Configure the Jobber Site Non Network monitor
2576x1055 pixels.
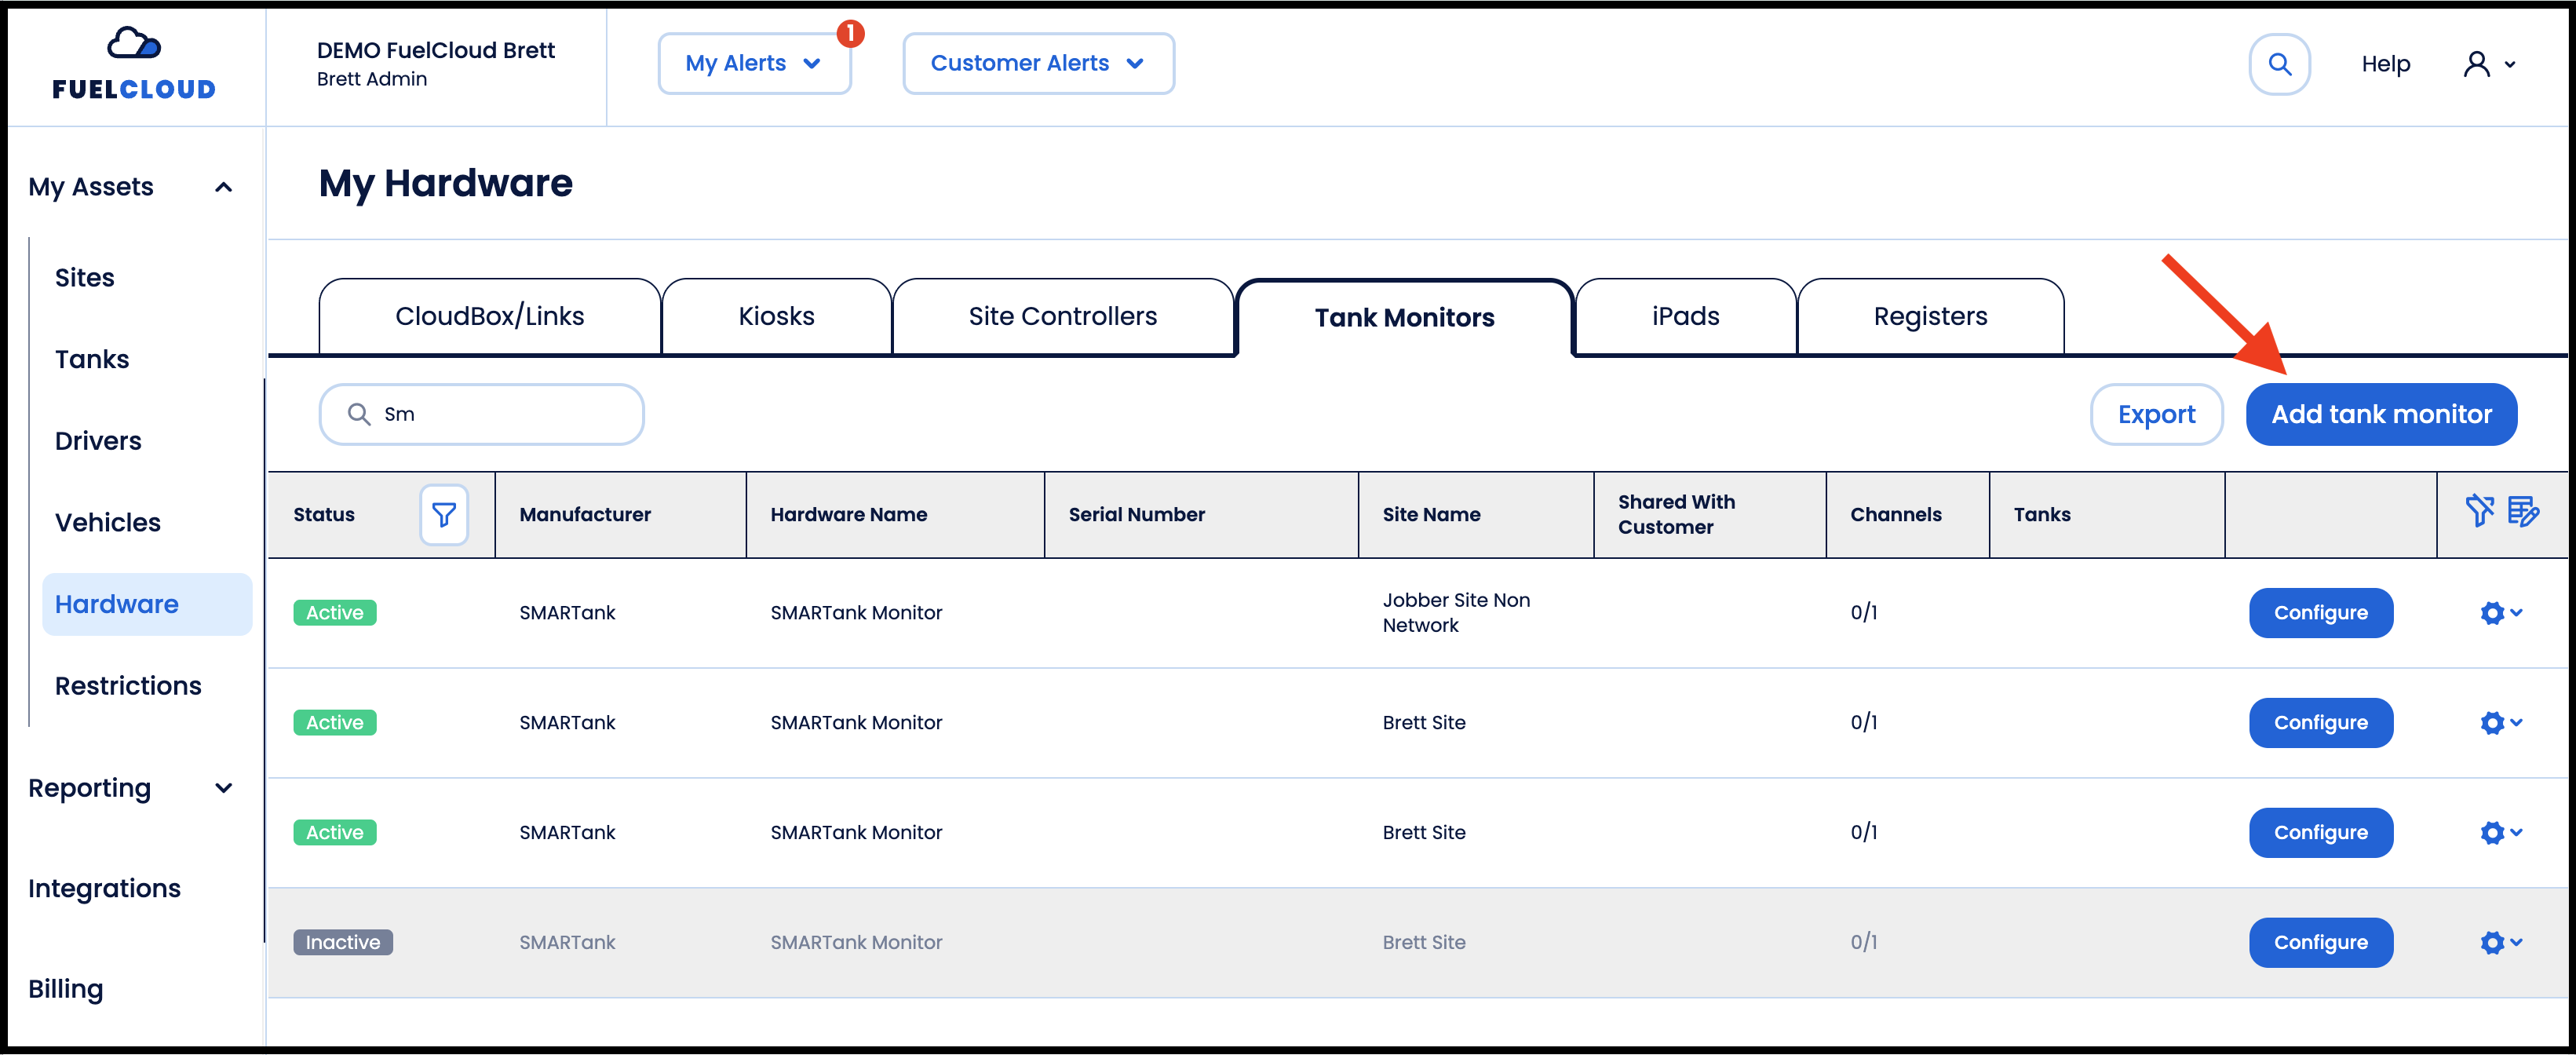pos(2320,613)
